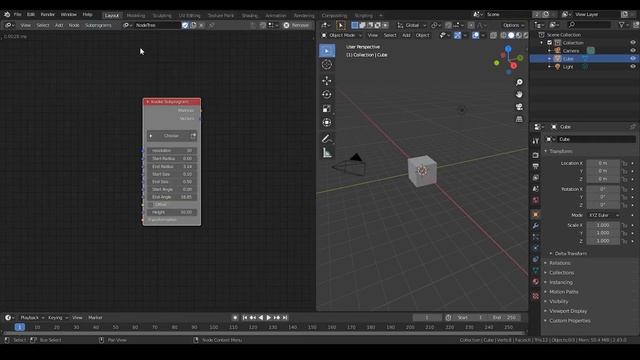Open the rotation Mode XYZ Euler dropdown
The image size is (640, 360).
pos(604,215)
